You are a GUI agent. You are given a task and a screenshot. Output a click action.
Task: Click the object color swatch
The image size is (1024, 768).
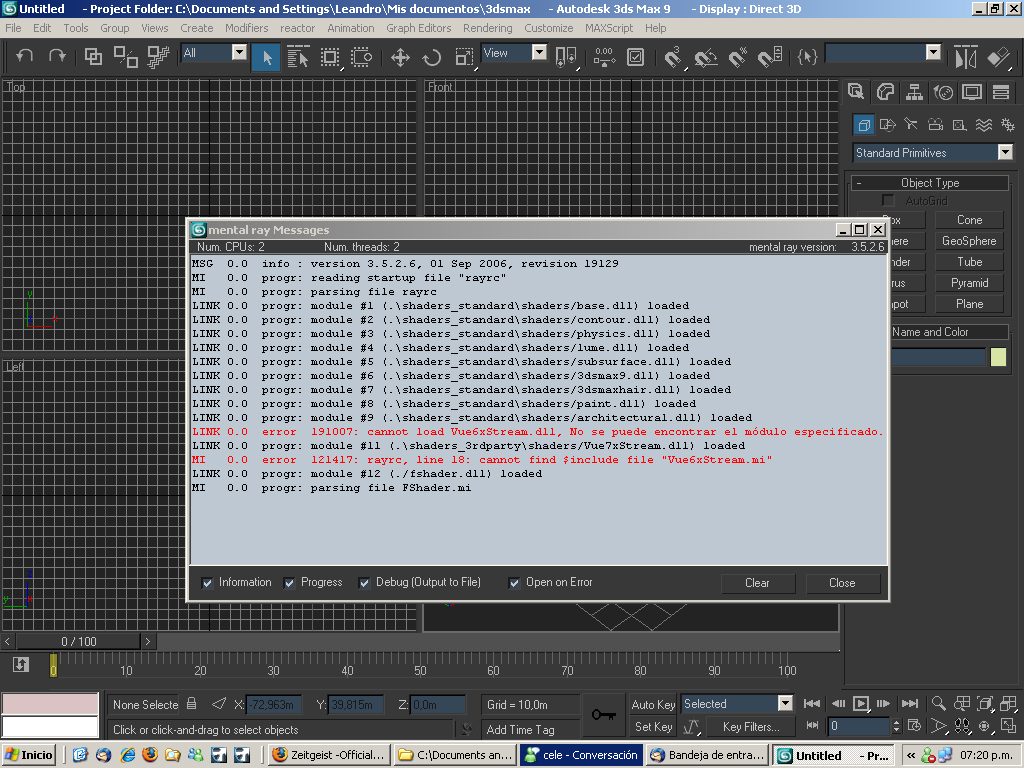pos(998,357)
